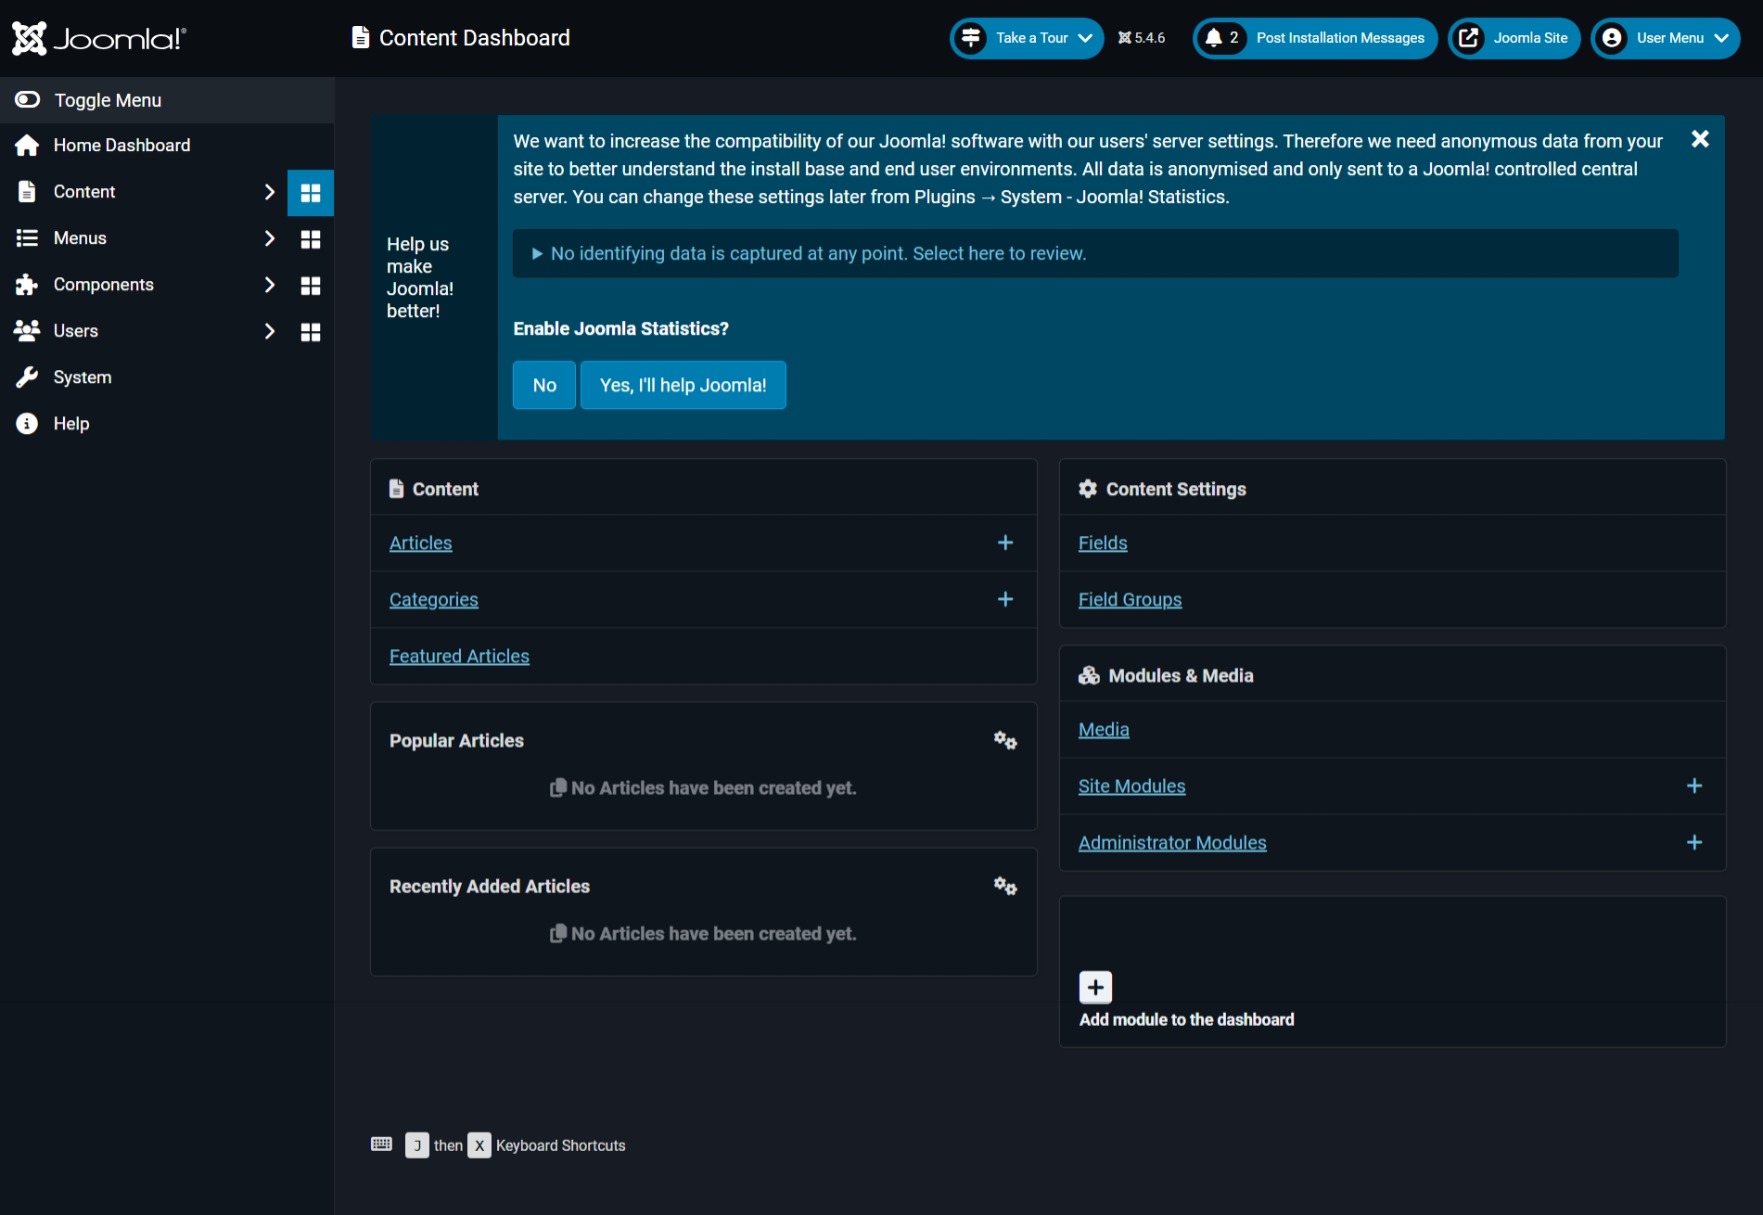
Task: Open the Media link
Action: click(1103, 730)
